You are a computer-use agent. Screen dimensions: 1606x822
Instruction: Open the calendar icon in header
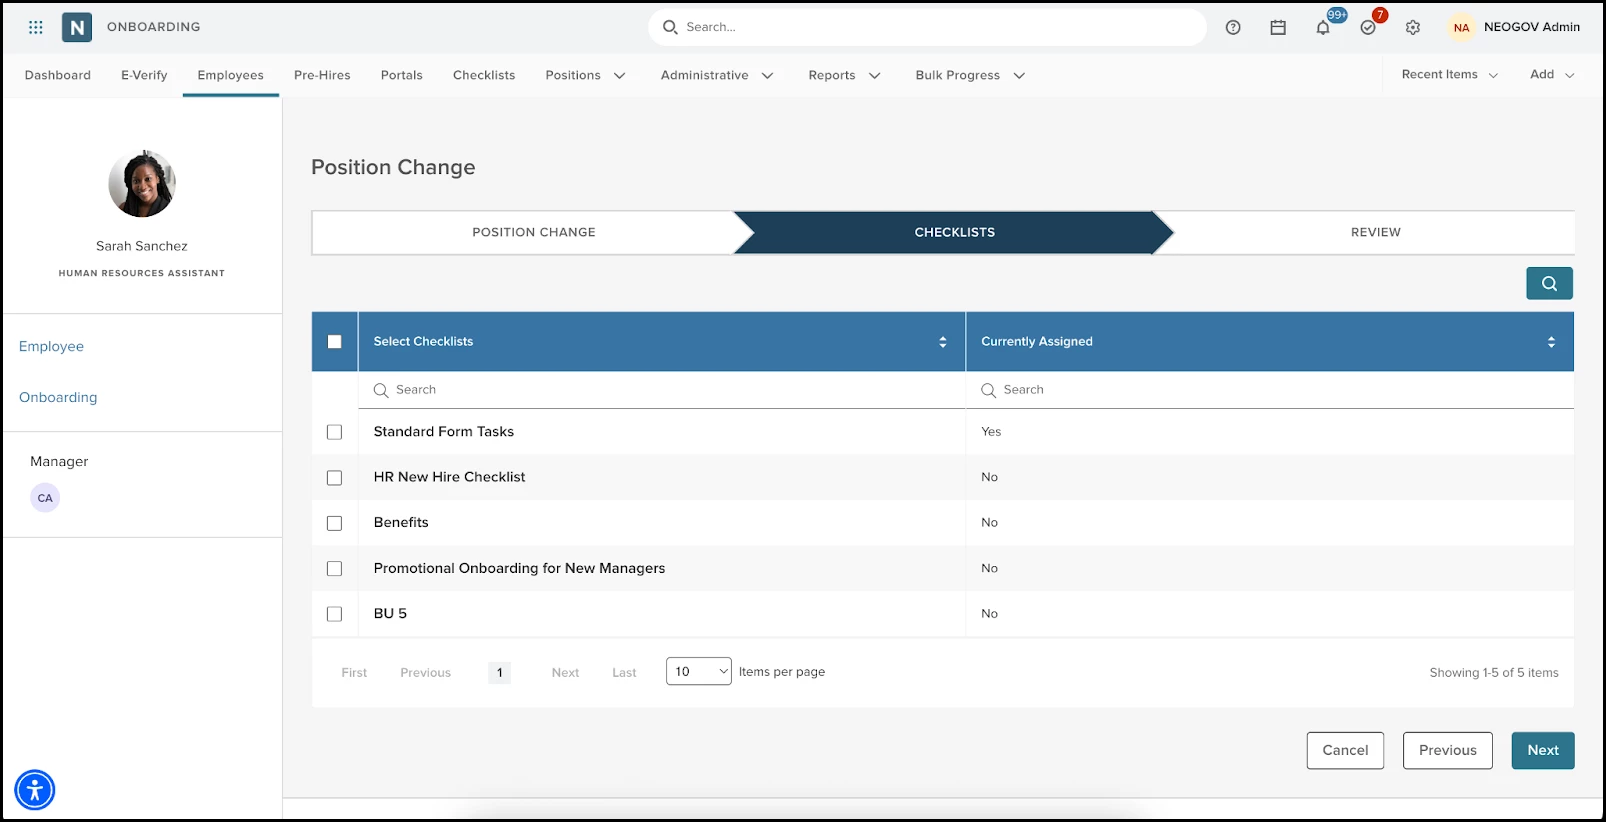(x=1278, y=28)
